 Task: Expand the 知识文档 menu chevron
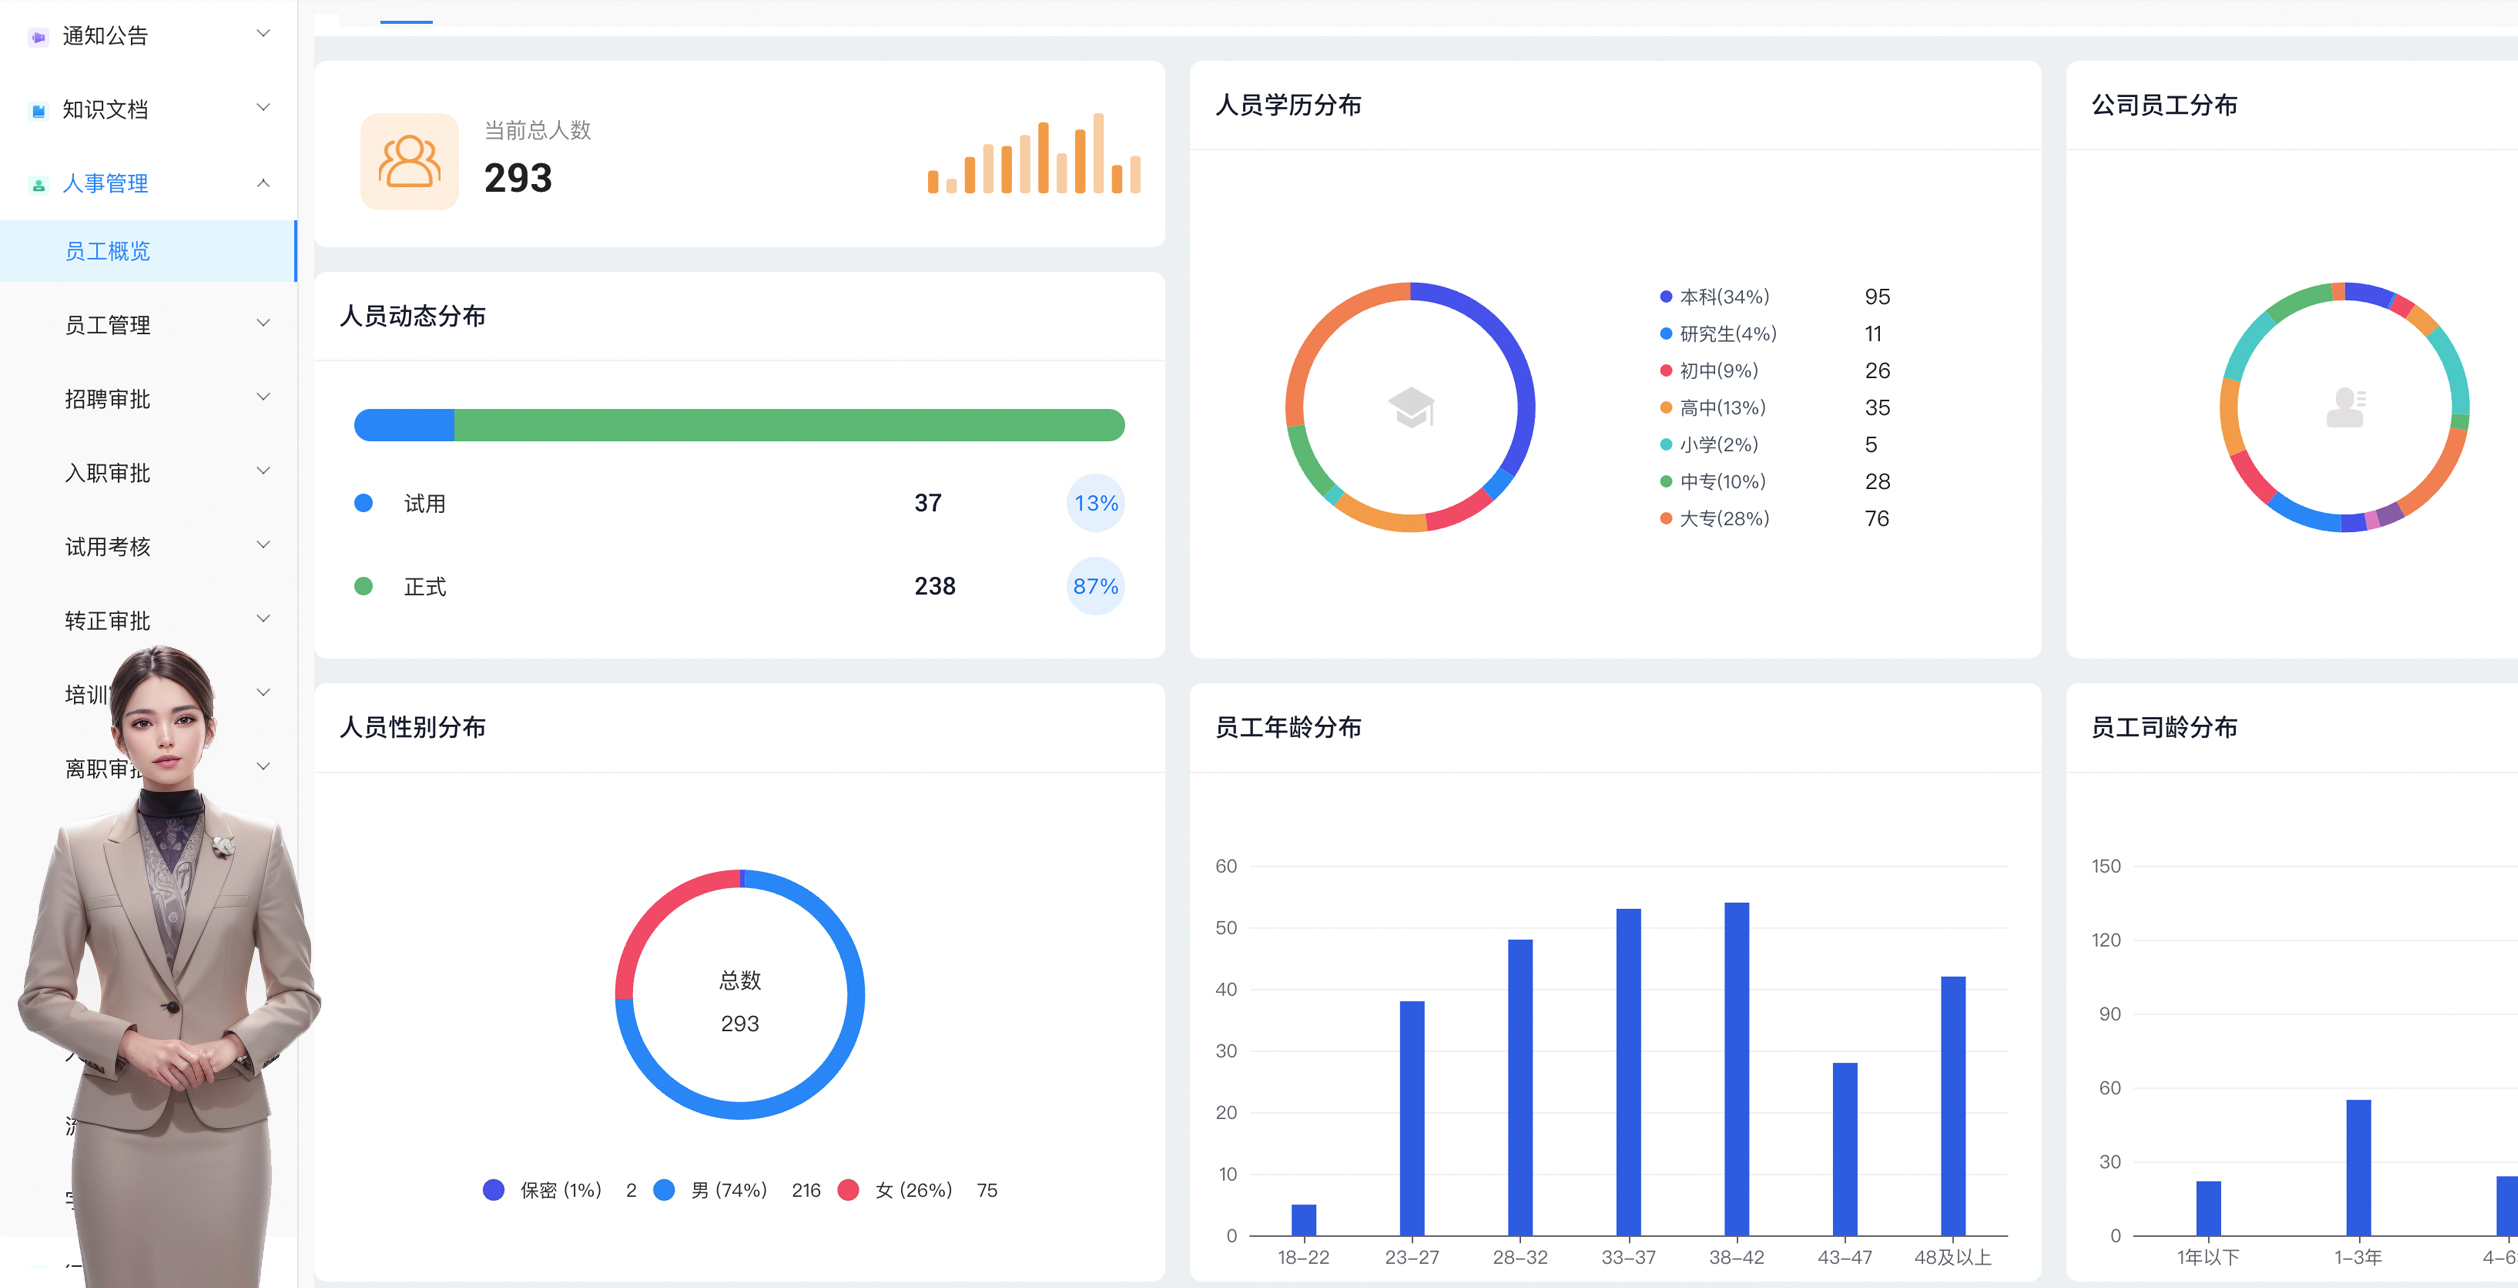(263, 108)
